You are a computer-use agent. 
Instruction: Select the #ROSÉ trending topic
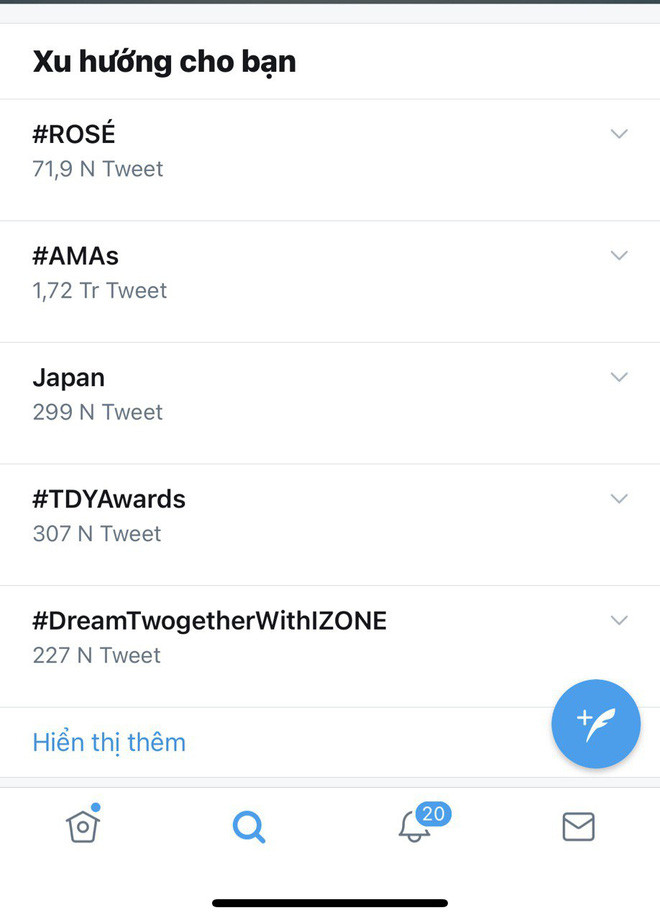pyautogui.click(x=74, y=133)
